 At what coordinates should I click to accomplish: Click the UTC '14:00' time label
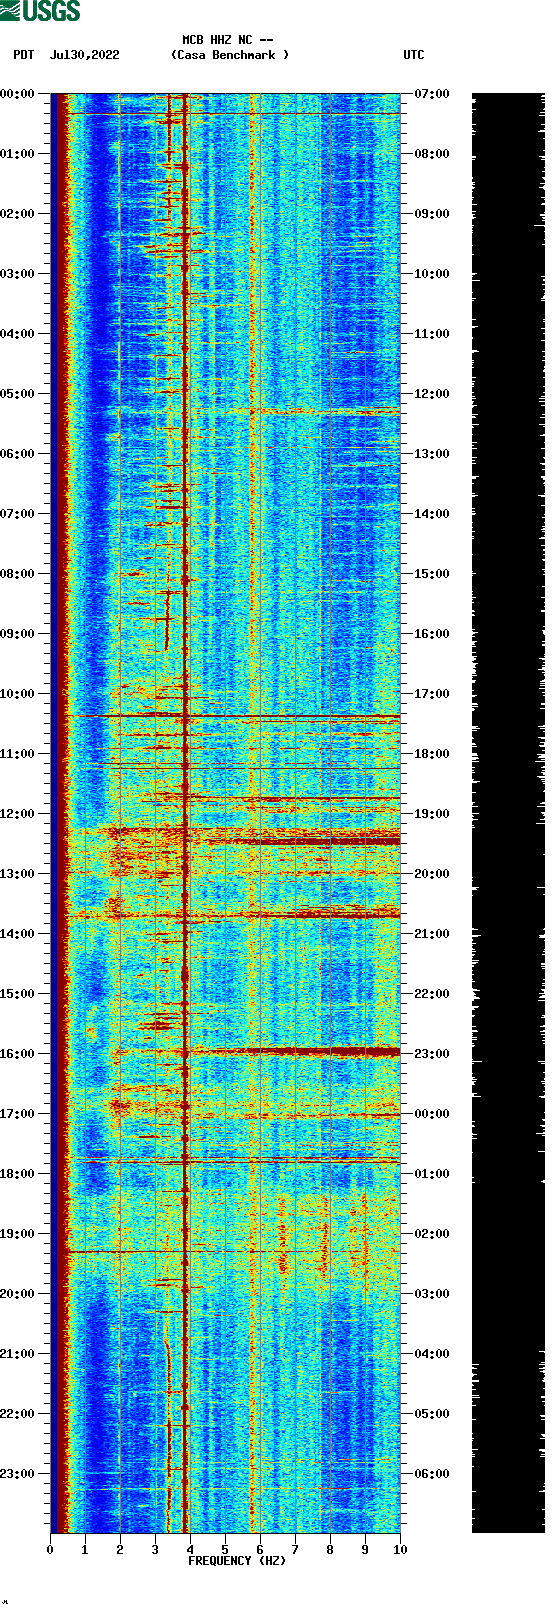pos(432,514)
